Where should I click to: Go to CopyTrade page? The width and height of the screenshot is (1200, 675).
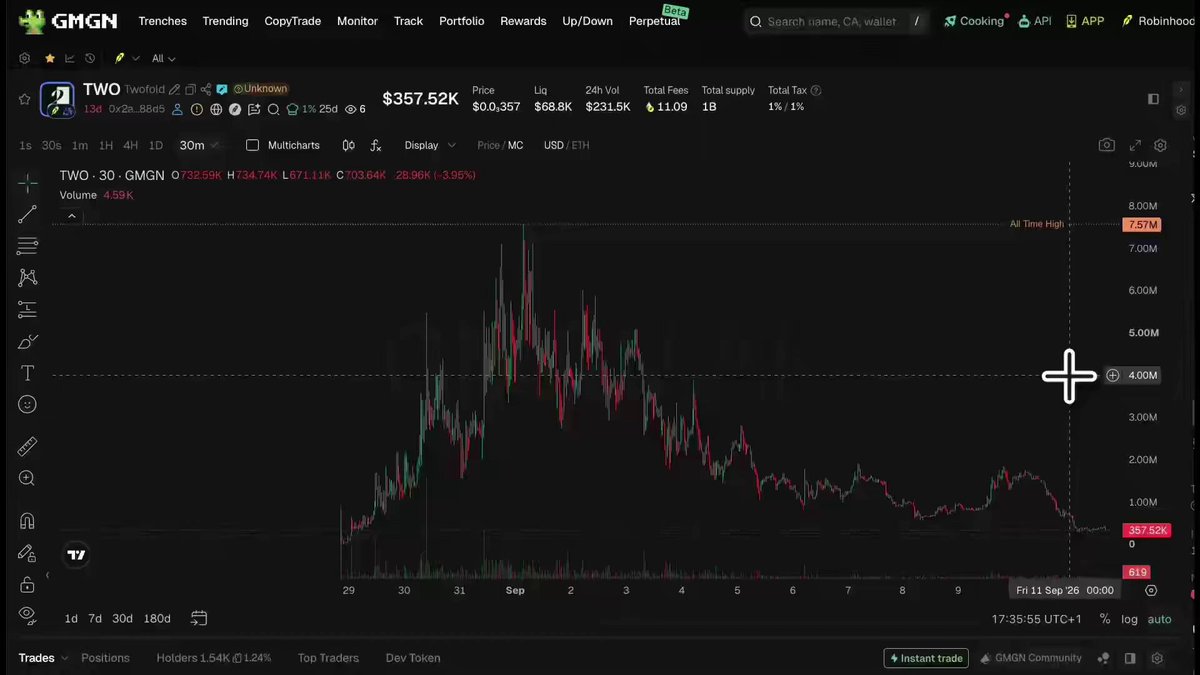[x=293, y=21]
